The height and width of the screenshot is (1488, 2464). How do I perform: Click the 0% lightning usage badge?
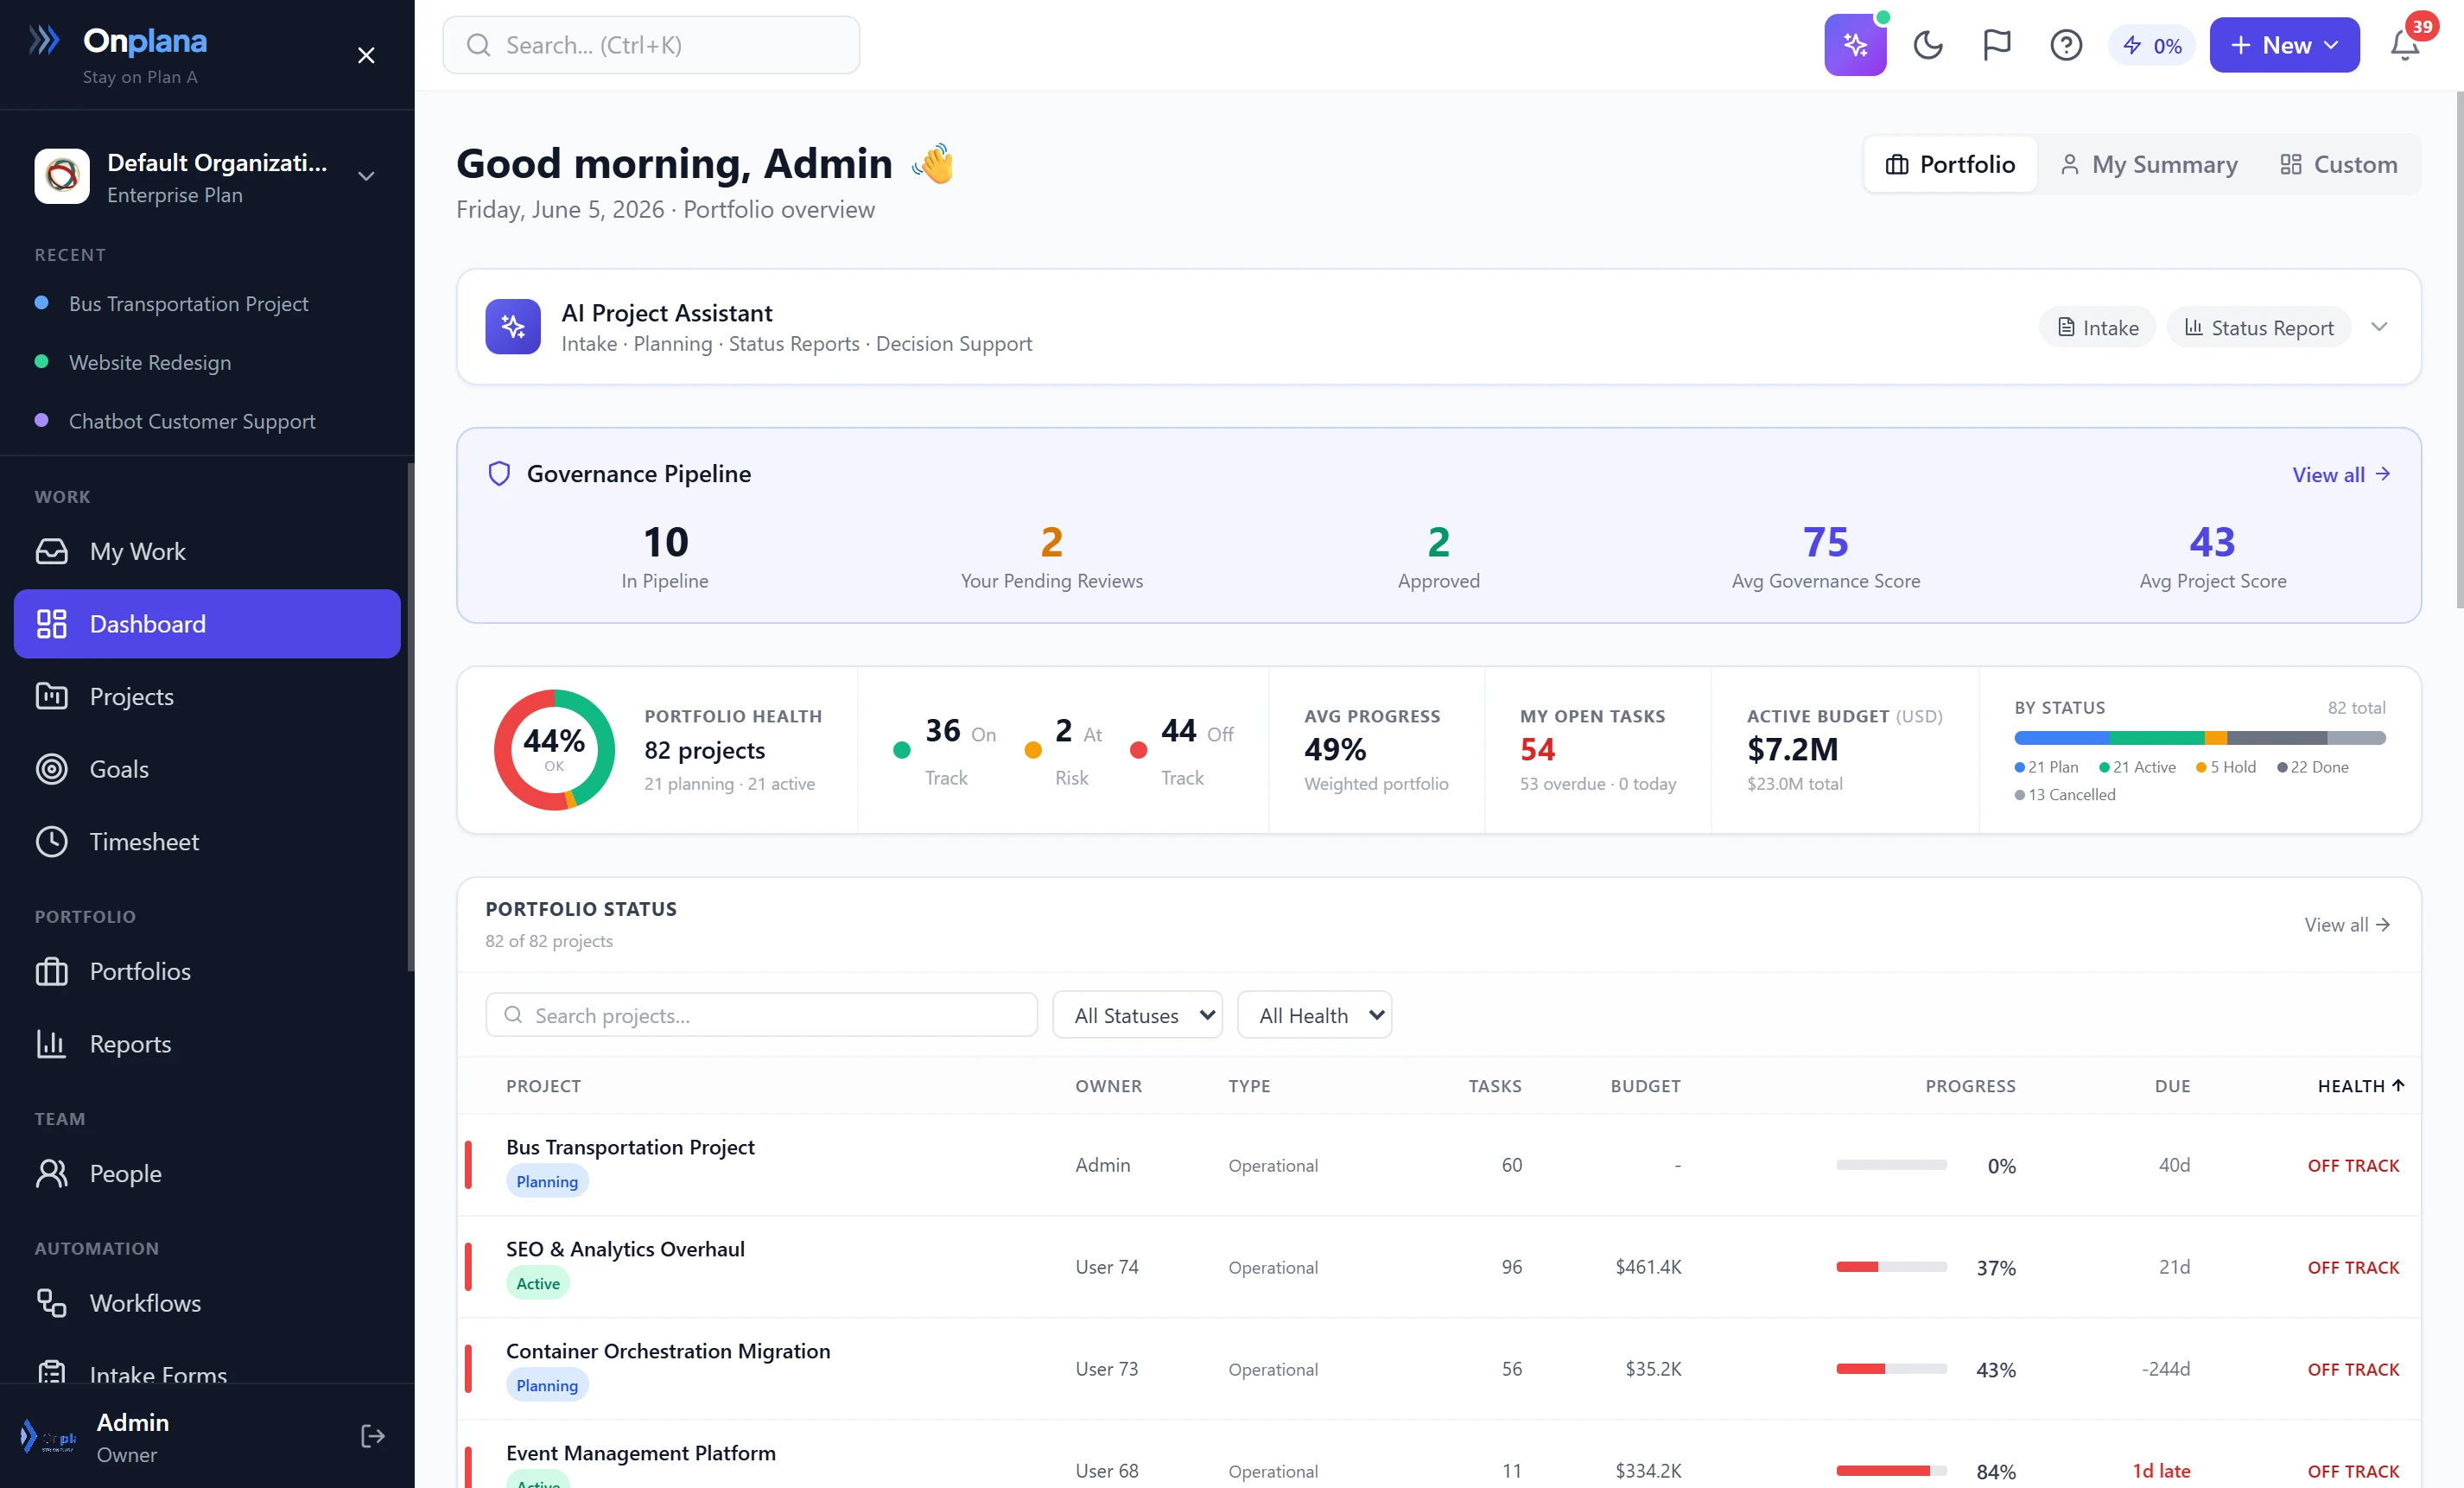tap(2151, 45)
